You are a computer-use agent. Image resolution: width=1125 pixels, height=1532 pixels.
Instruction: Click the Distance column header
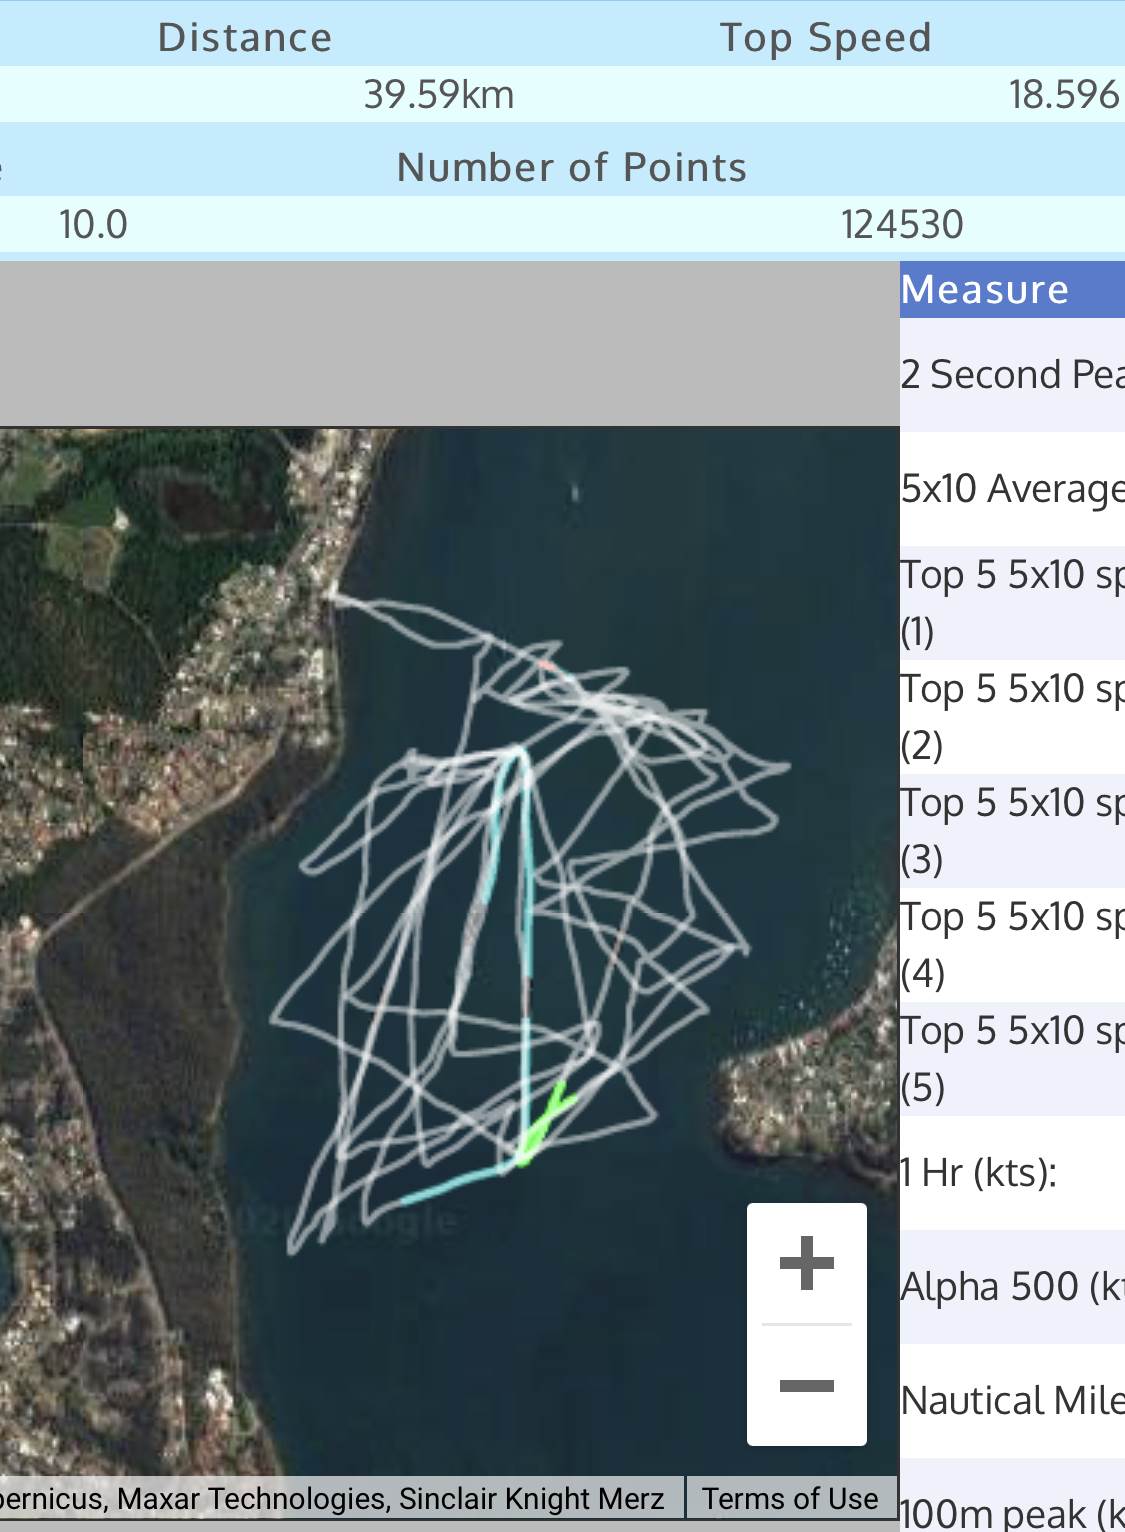point(245,38)
